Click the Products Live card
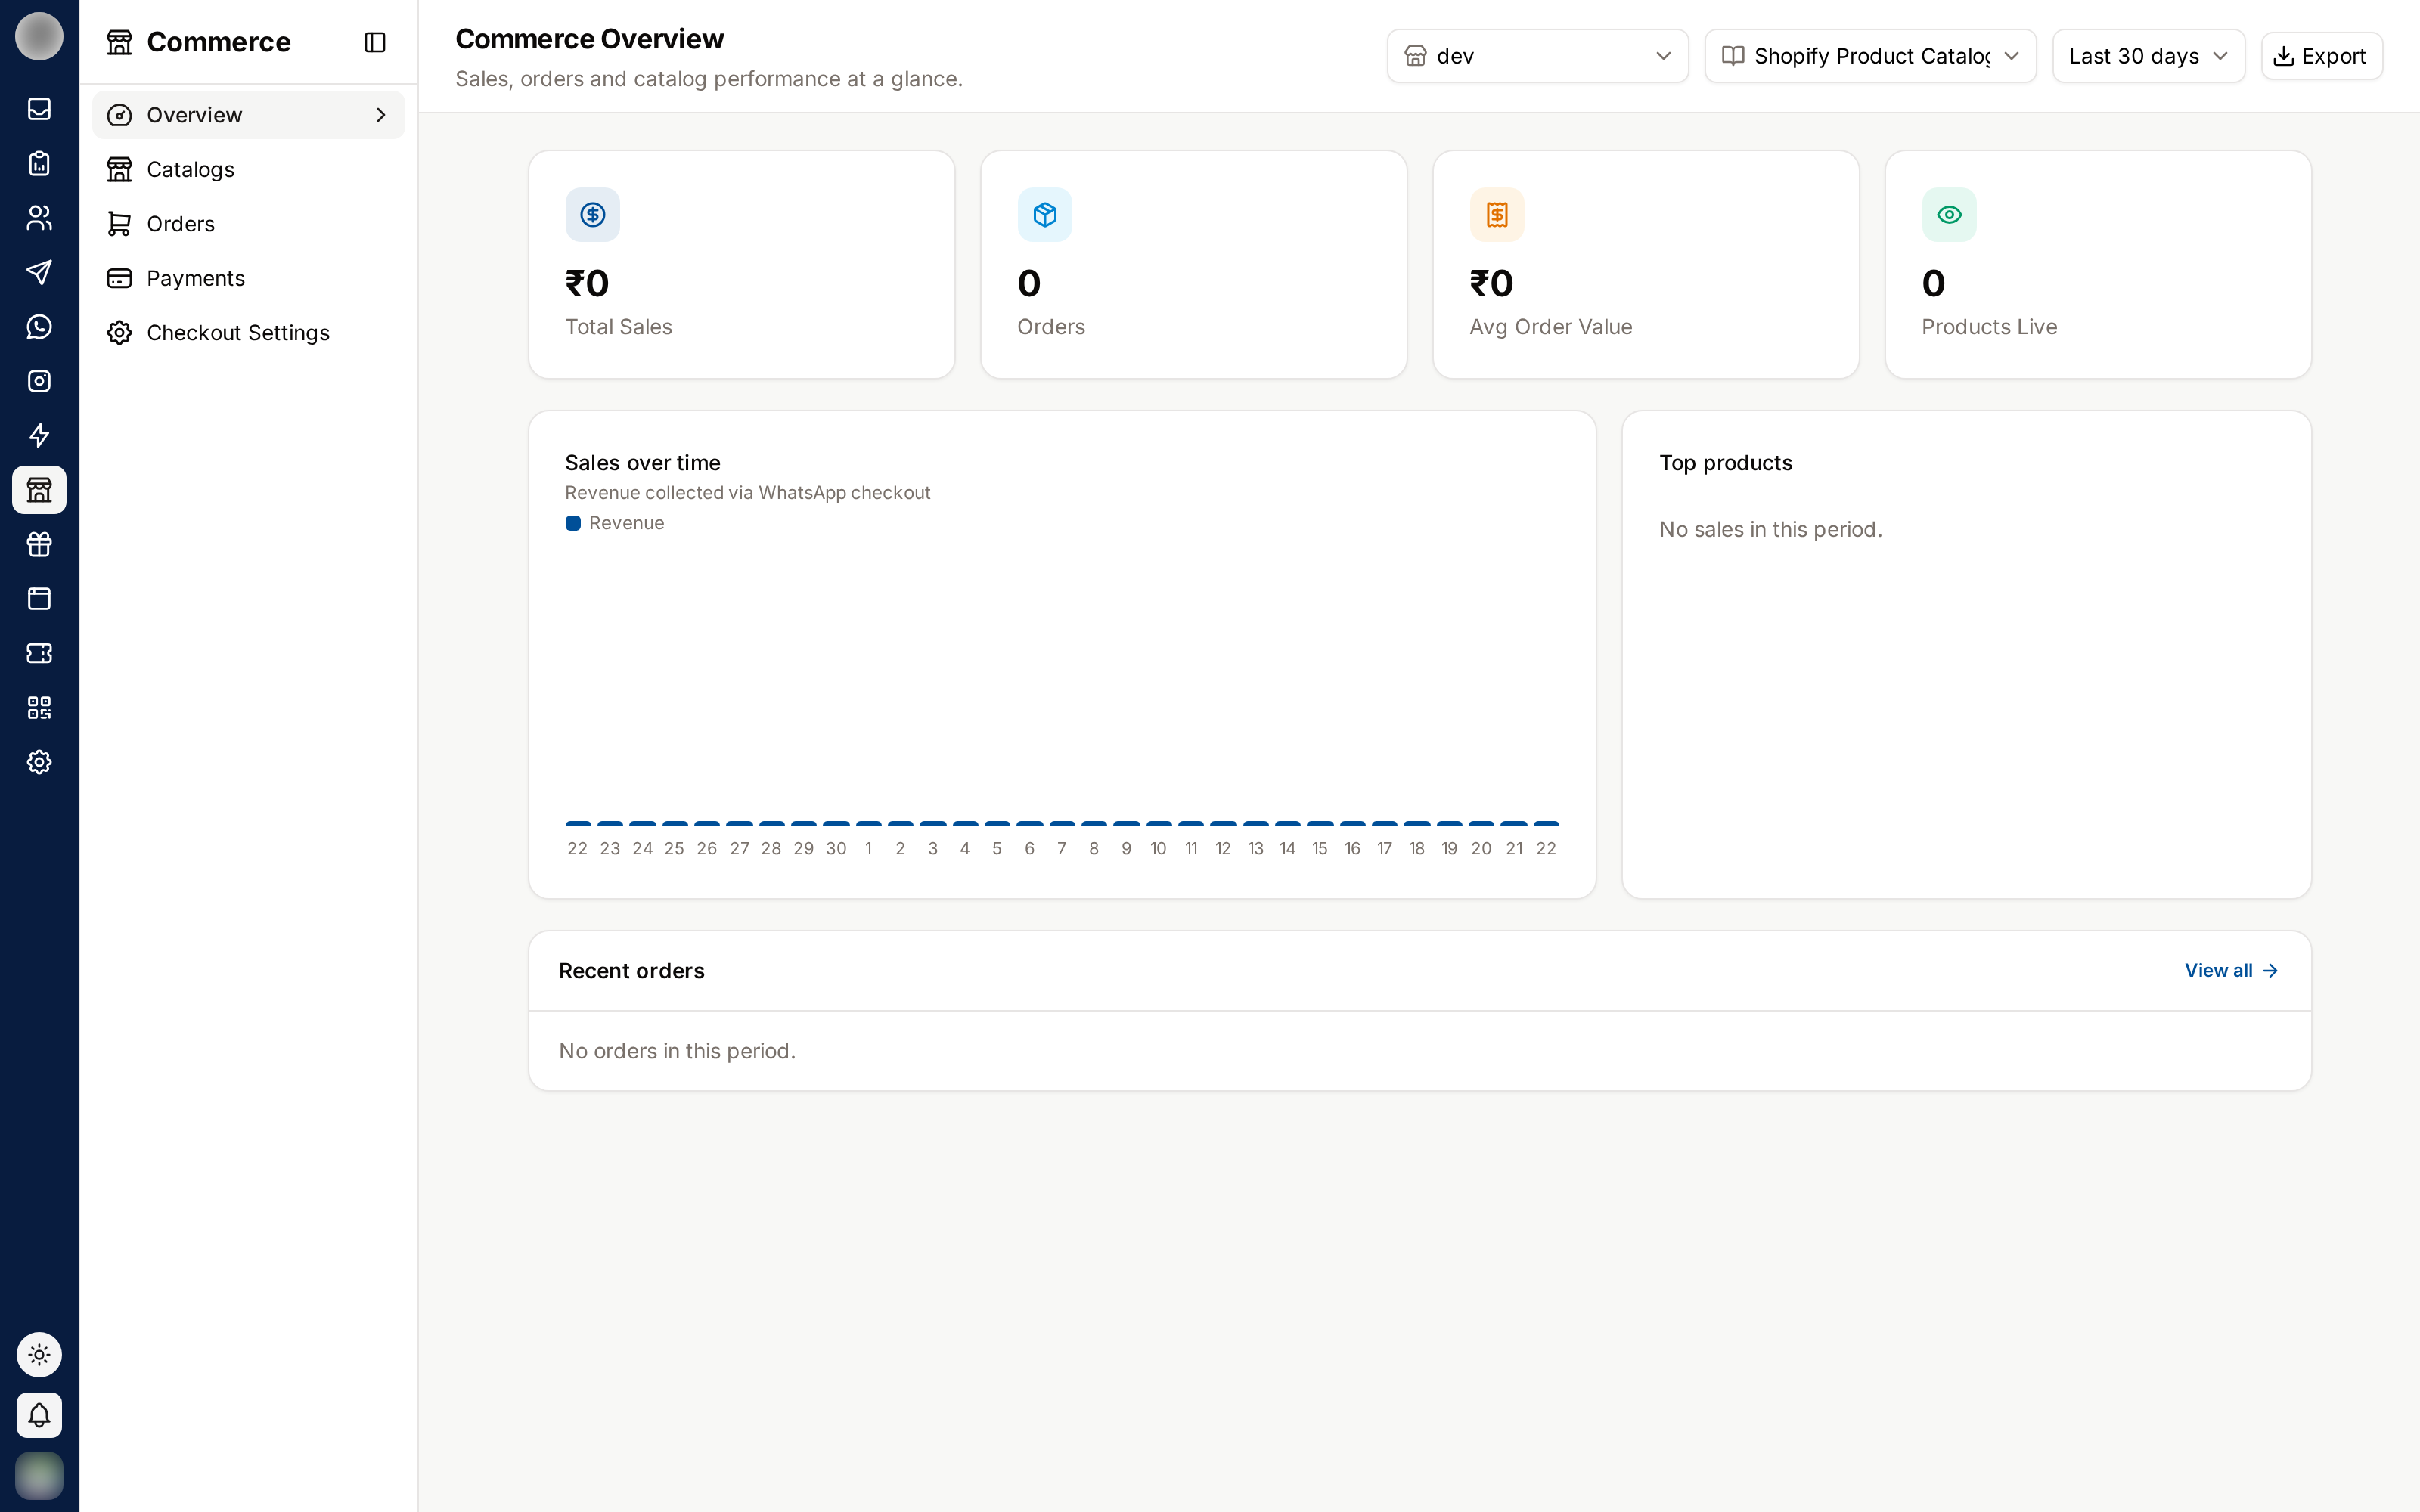 [2097, 265]
